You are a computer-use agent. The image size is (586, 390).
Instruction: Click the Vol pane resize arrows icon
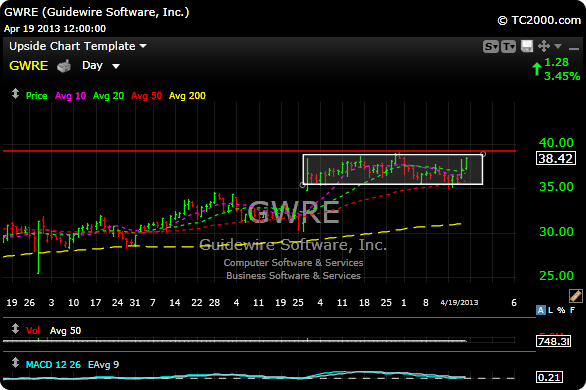pos(15,329)
